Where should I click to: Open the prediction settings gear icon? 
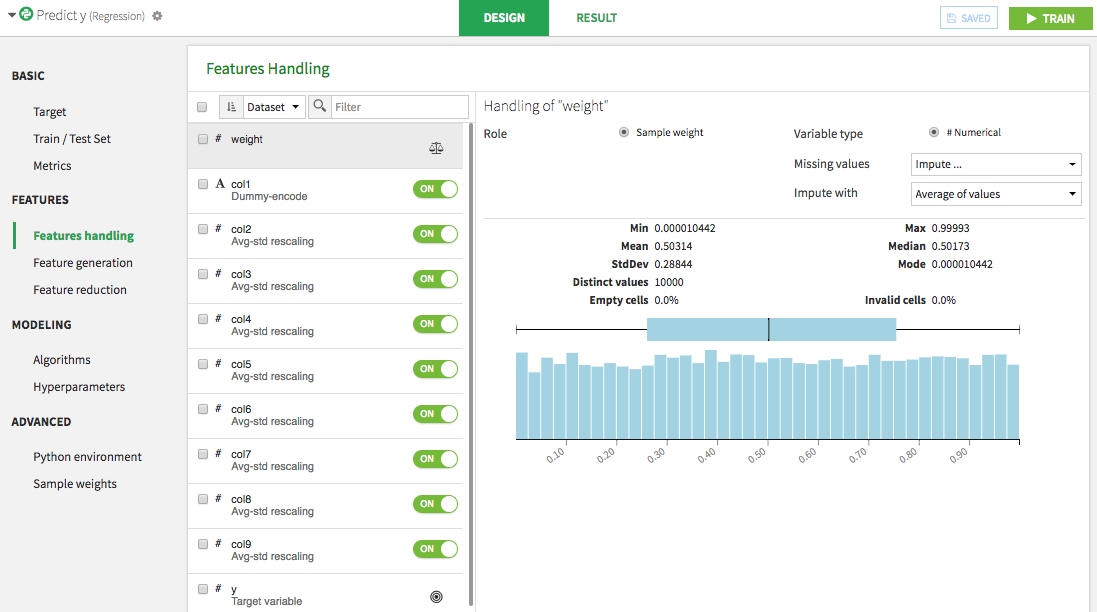click(x=158, y=17)
